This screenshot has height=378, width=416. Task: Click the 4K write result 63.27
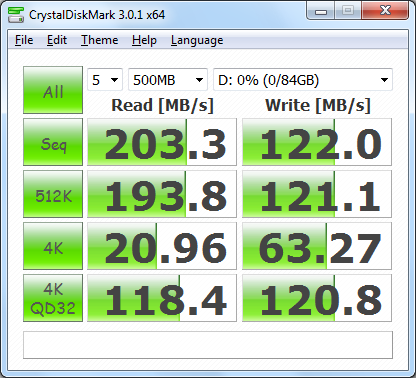point(317,246)
